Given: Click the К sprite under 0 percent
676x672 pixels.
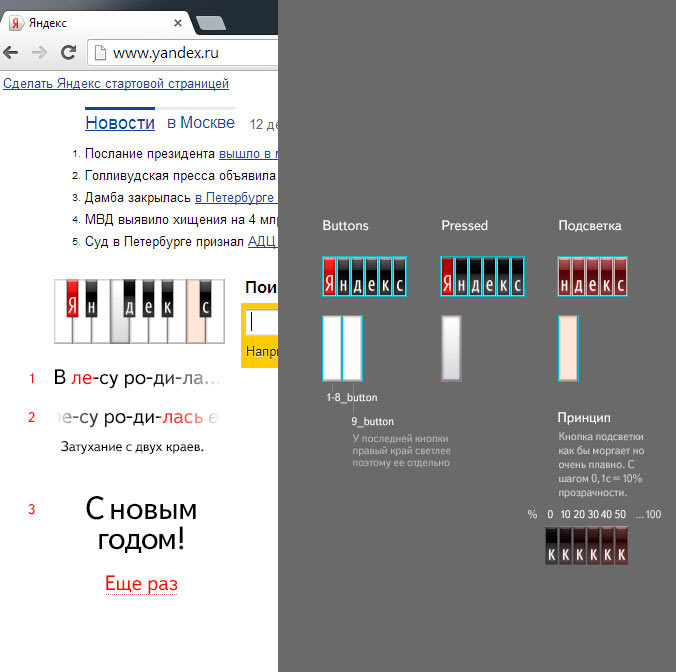Looking at the screenshot, I should [x=551, y=546].
